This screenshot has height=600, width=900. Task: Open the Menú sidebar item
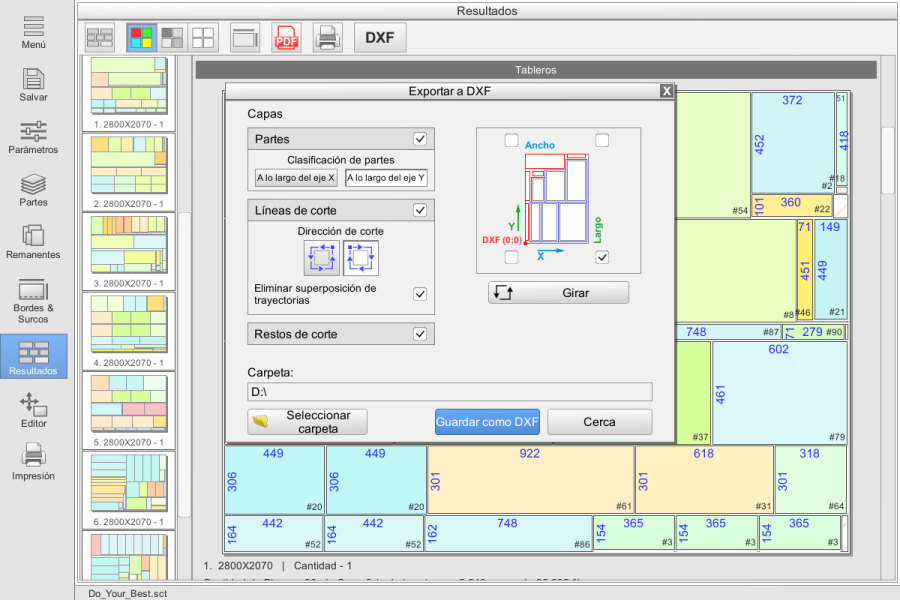coord(33,32)
